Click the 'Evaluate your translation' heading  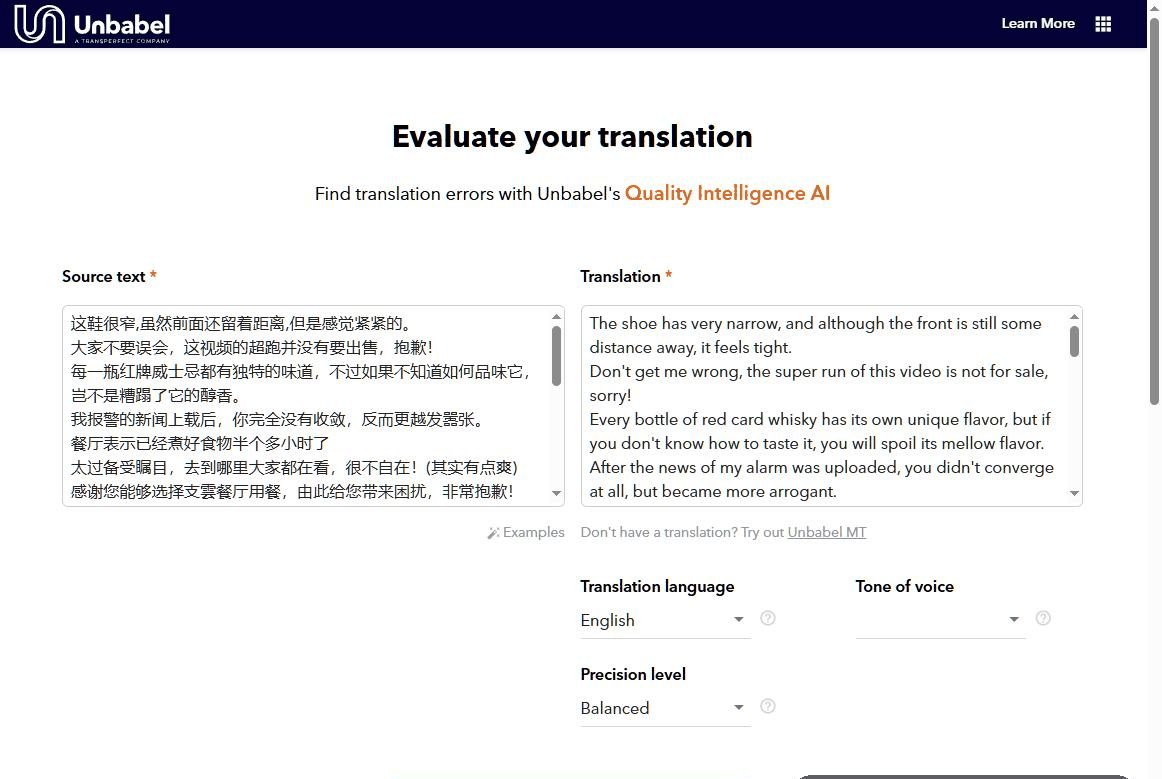click(x=572, y=137)
